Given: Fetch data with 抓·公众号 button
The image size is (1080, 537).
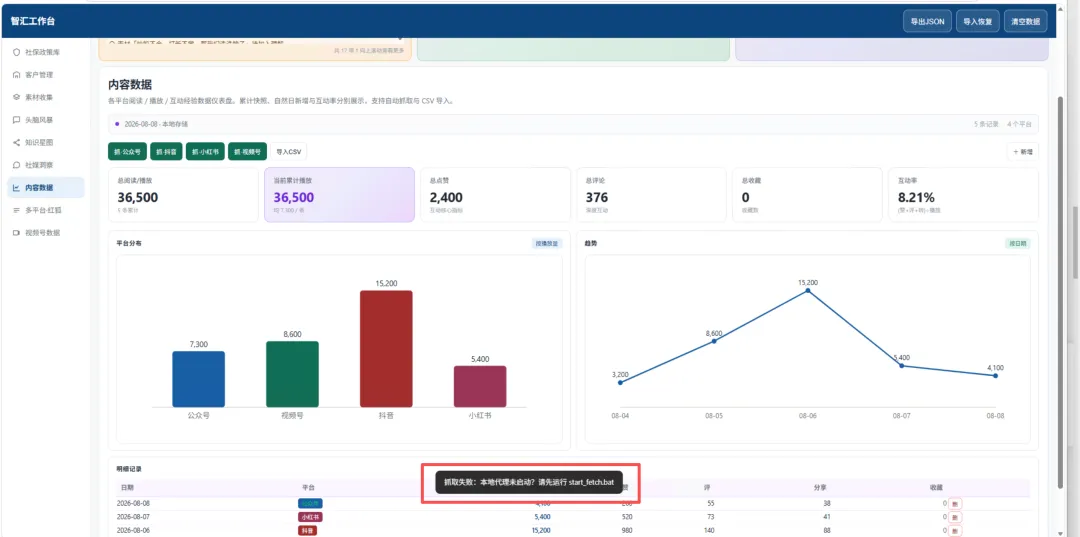Looking at the screenshot, I should 127,151.
